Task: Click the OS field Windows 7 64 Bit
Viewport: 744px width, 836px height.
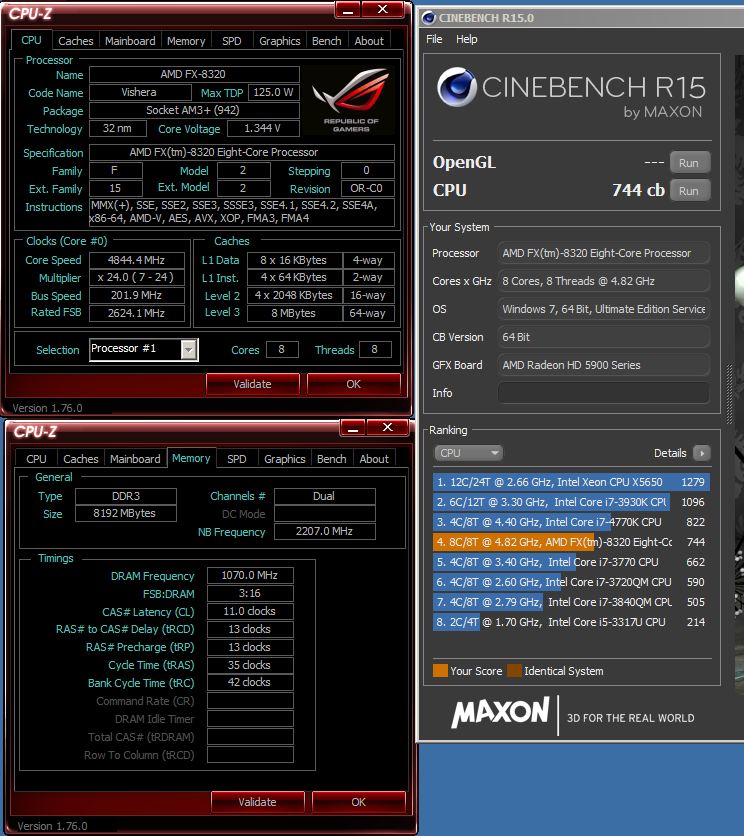Action: [x=604, y=309]
